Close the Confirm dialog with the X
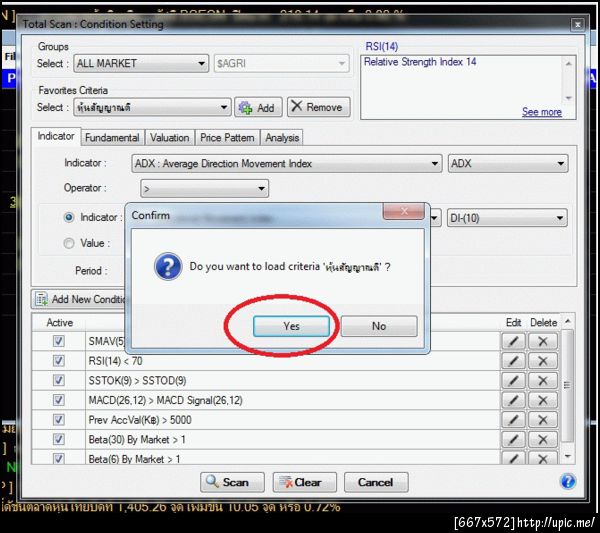Viewport: 600px width, 533px height. [x=404, y=211]
